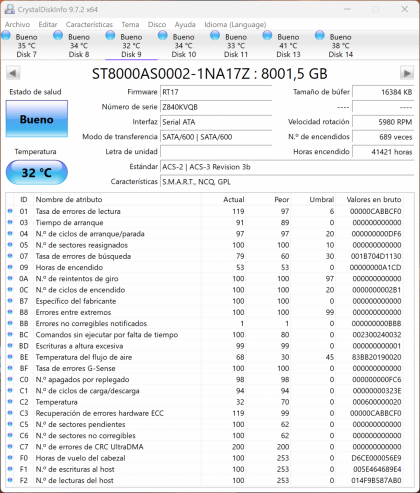Click the Interfaz field Serial ATA

tap(216, 122)
